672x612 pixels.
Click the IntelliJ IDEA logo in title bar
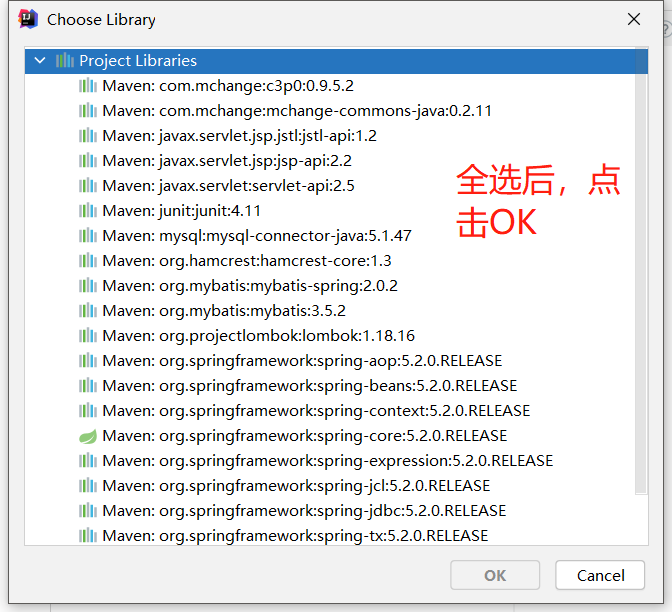[28, 19]
